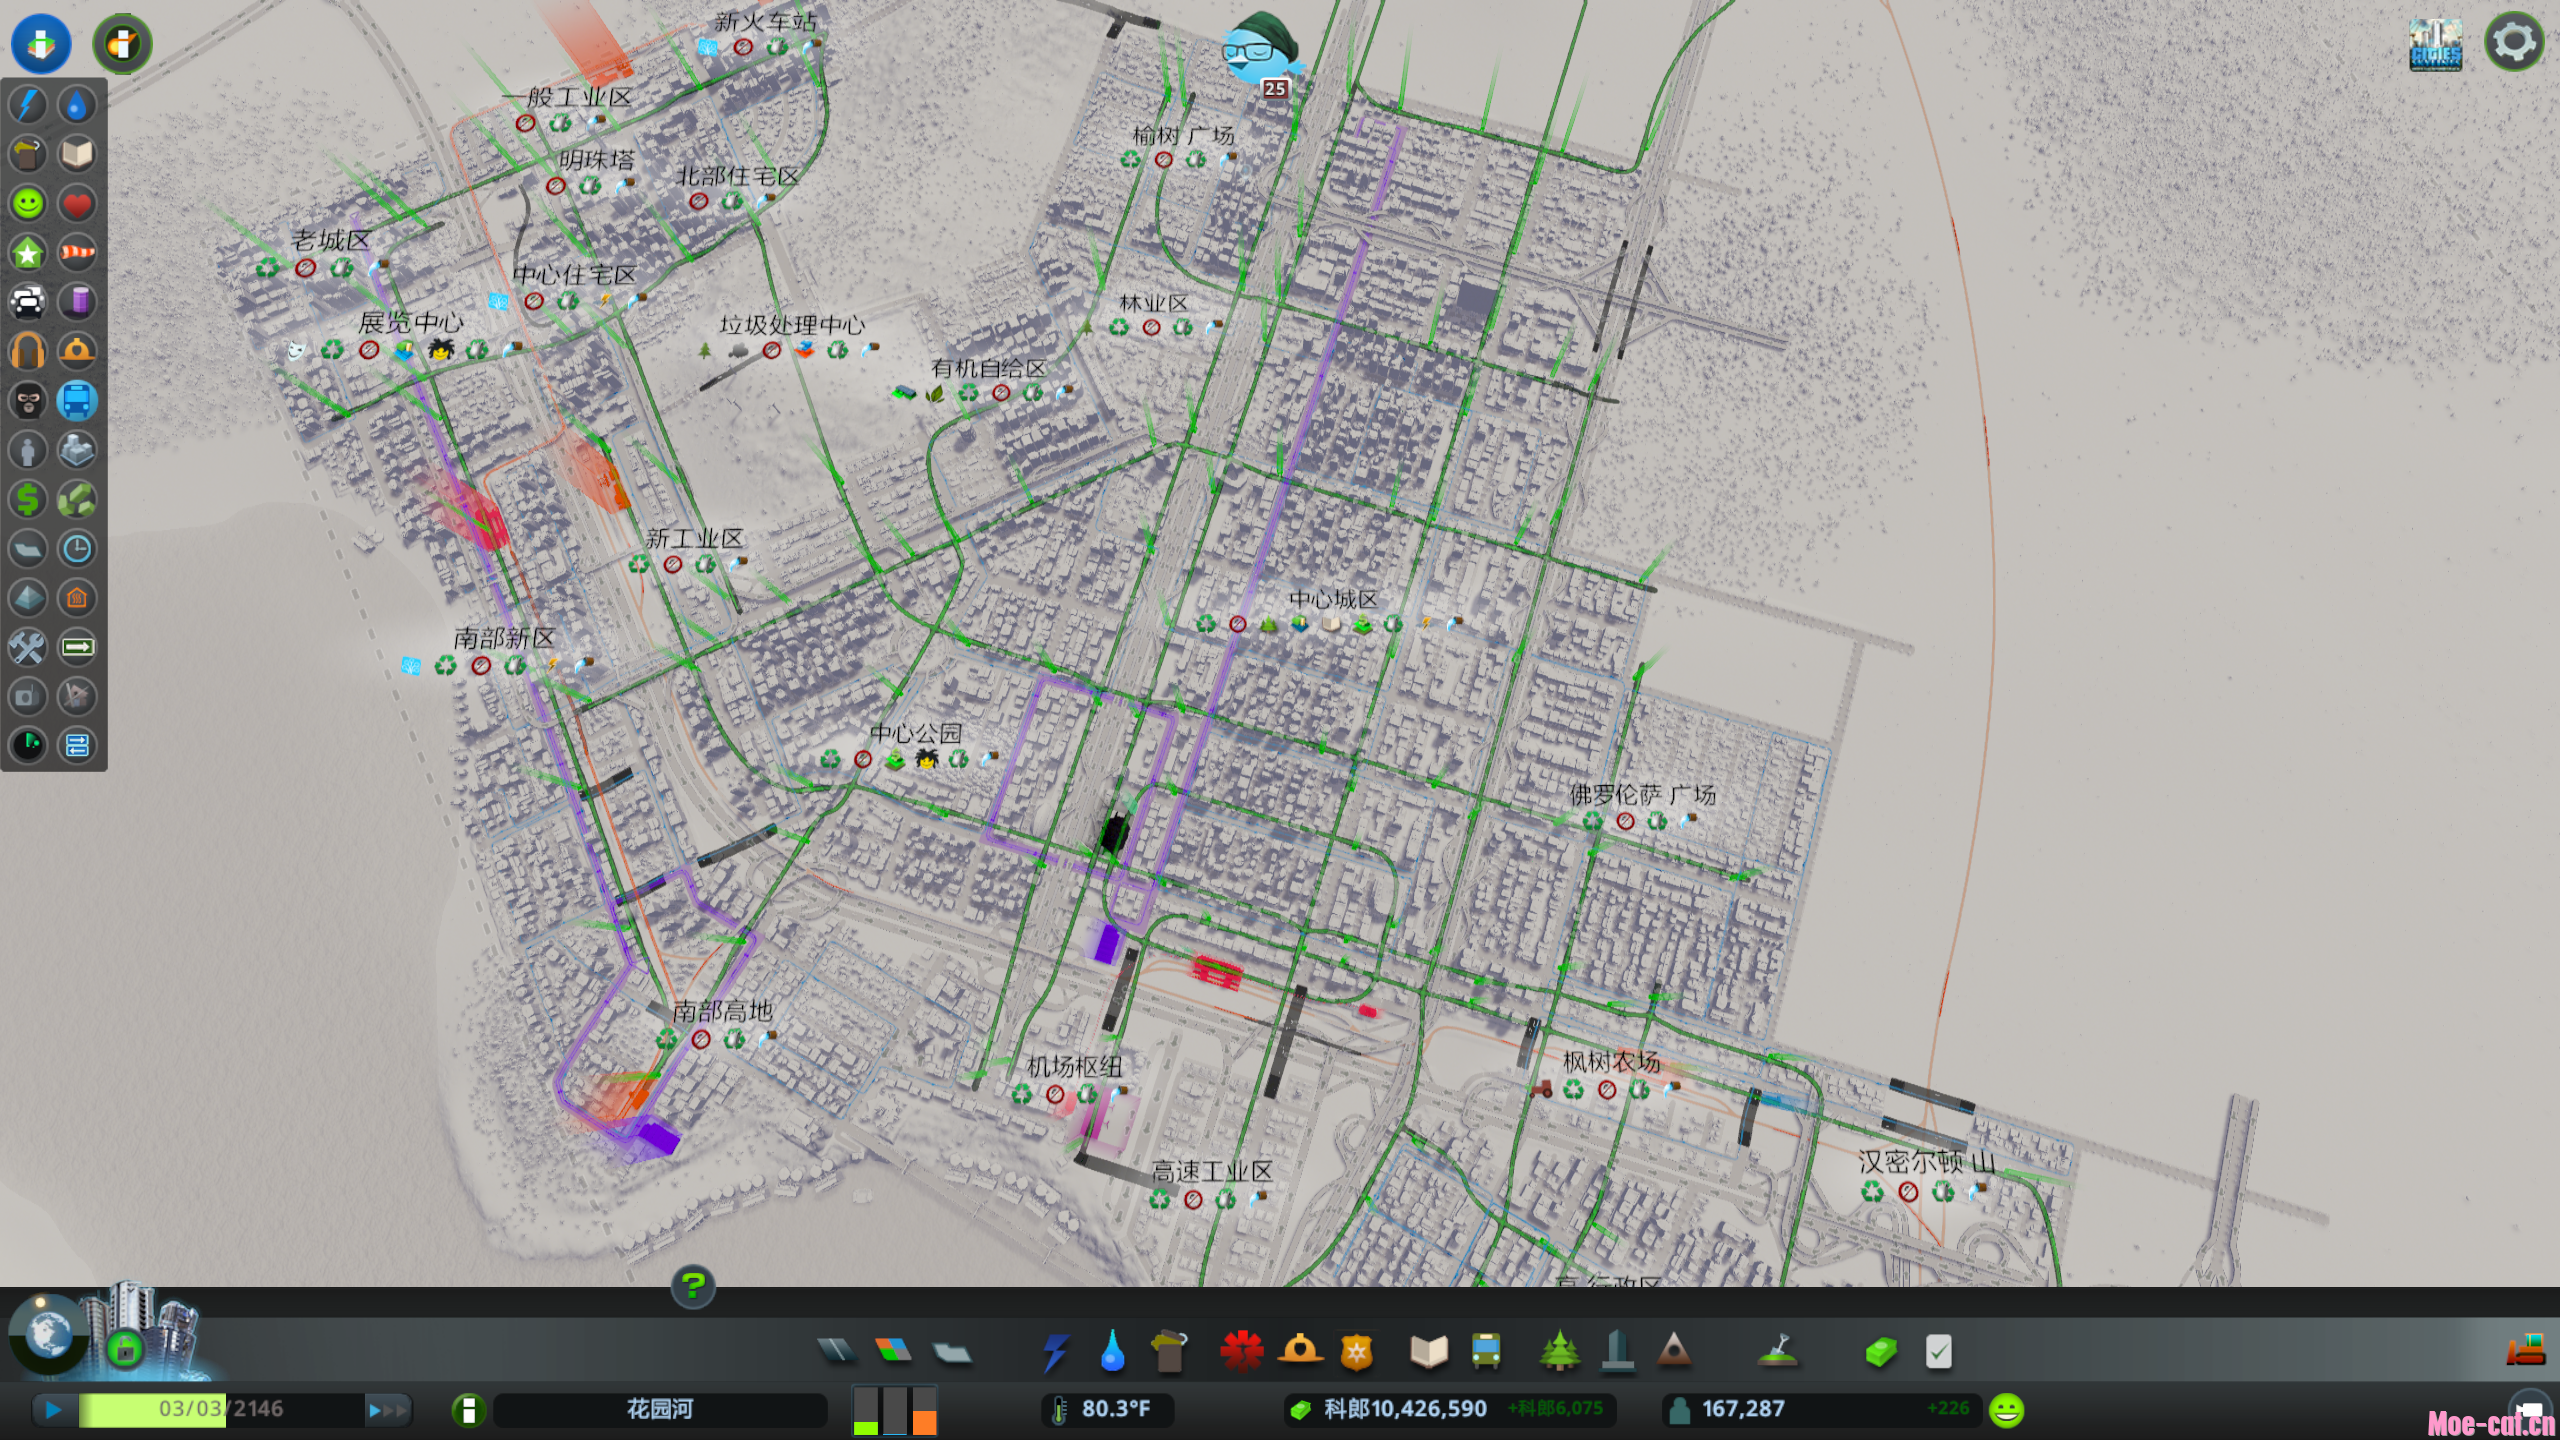Screen dimensions: 2560x1440
Task: Open the Landscaping shovel menu
Action: coord(1777,1352)
